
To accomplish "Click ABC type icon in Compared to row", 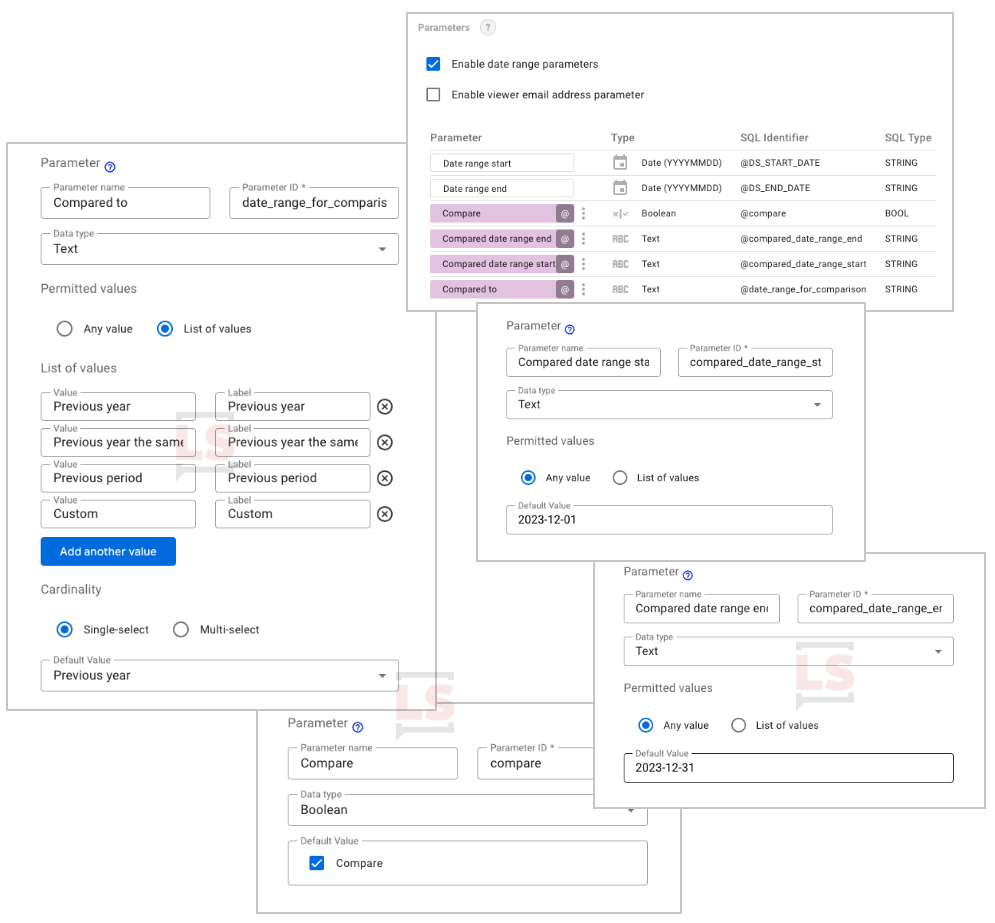I will tap(620, 289).
